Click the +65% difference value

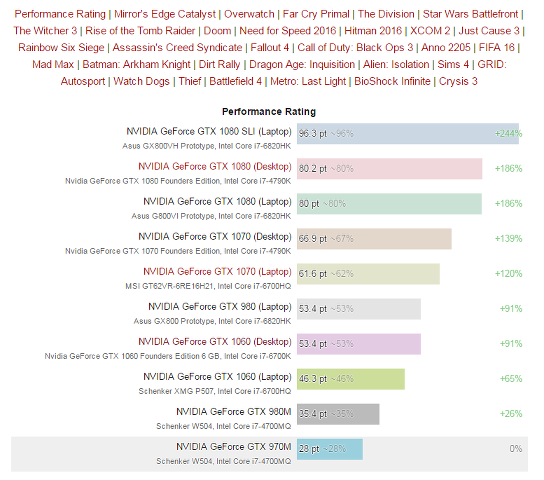click(511, 379)
